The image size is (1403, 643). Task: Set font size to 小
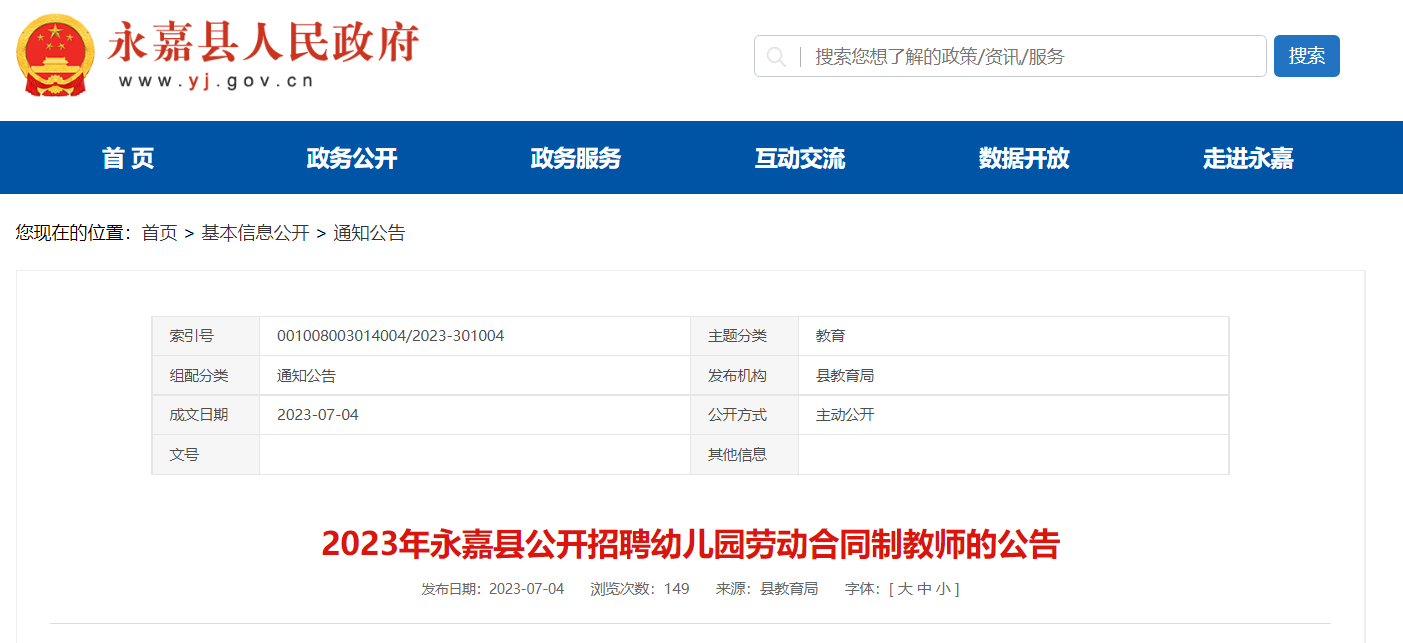coord(943,589)
